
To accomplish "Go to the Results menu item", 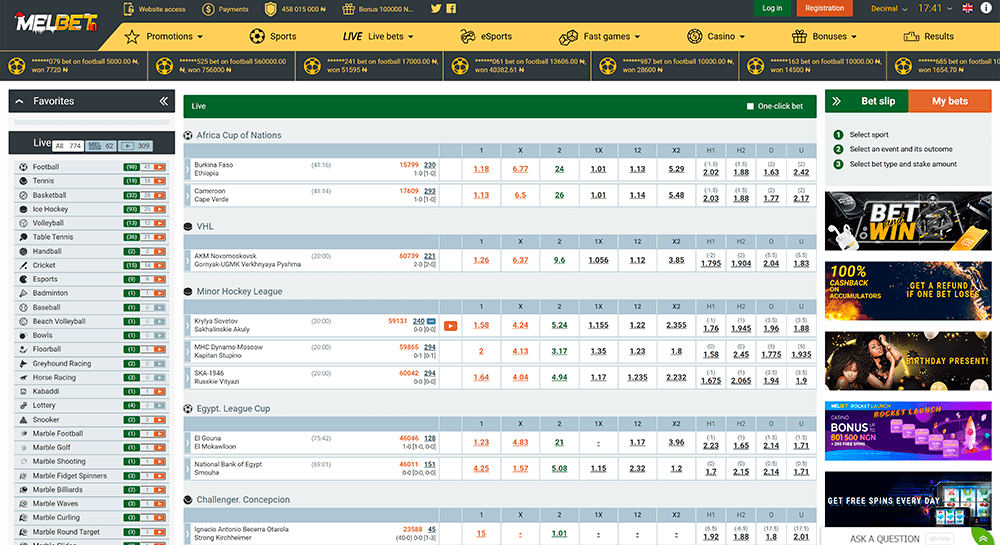I will click(x=928, y=36).
